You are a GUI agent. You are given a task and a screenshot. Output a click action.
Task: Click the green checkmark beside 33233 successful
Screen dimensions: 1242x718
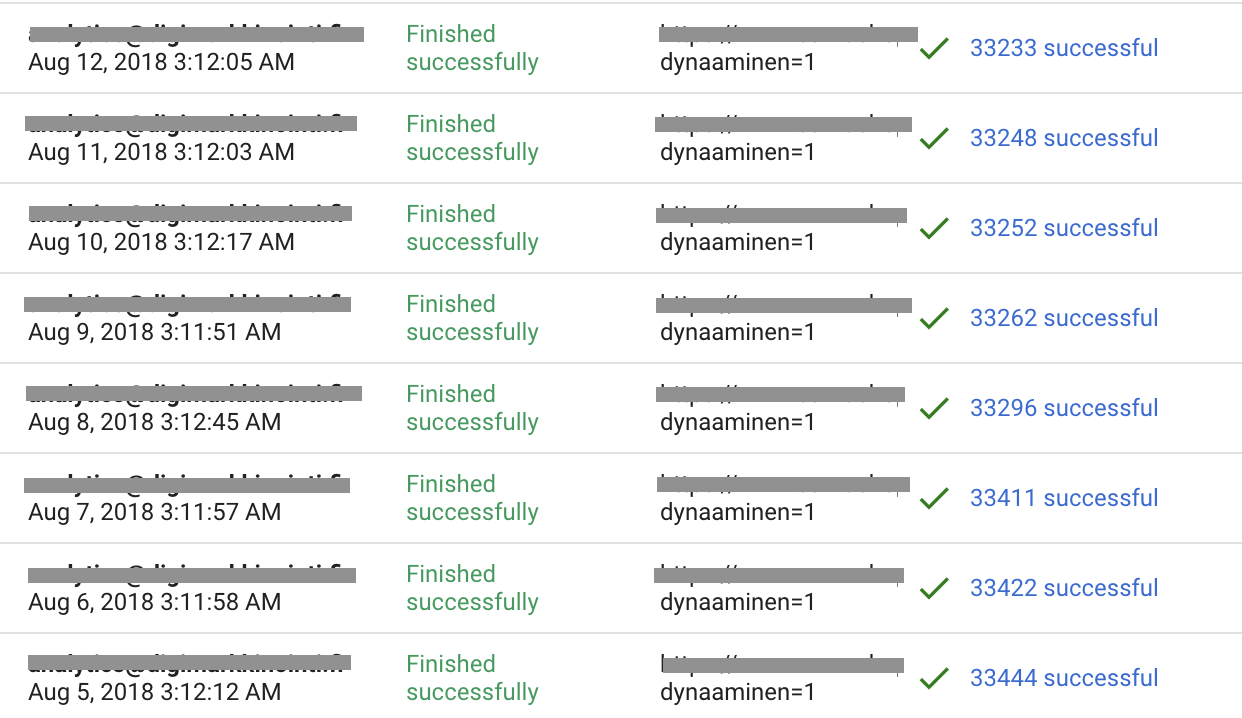934,48
